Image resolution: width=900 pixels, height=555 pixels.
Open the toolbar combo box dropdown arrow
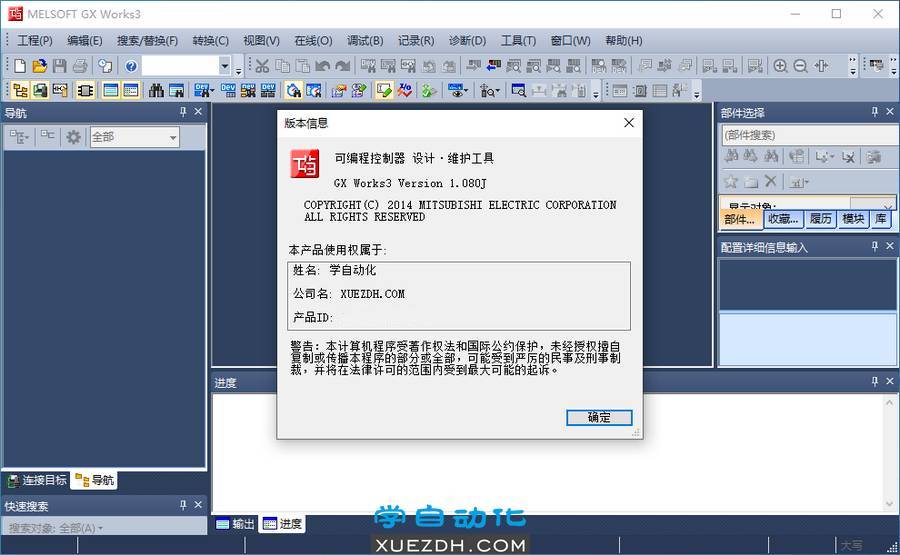click(224, 66)
